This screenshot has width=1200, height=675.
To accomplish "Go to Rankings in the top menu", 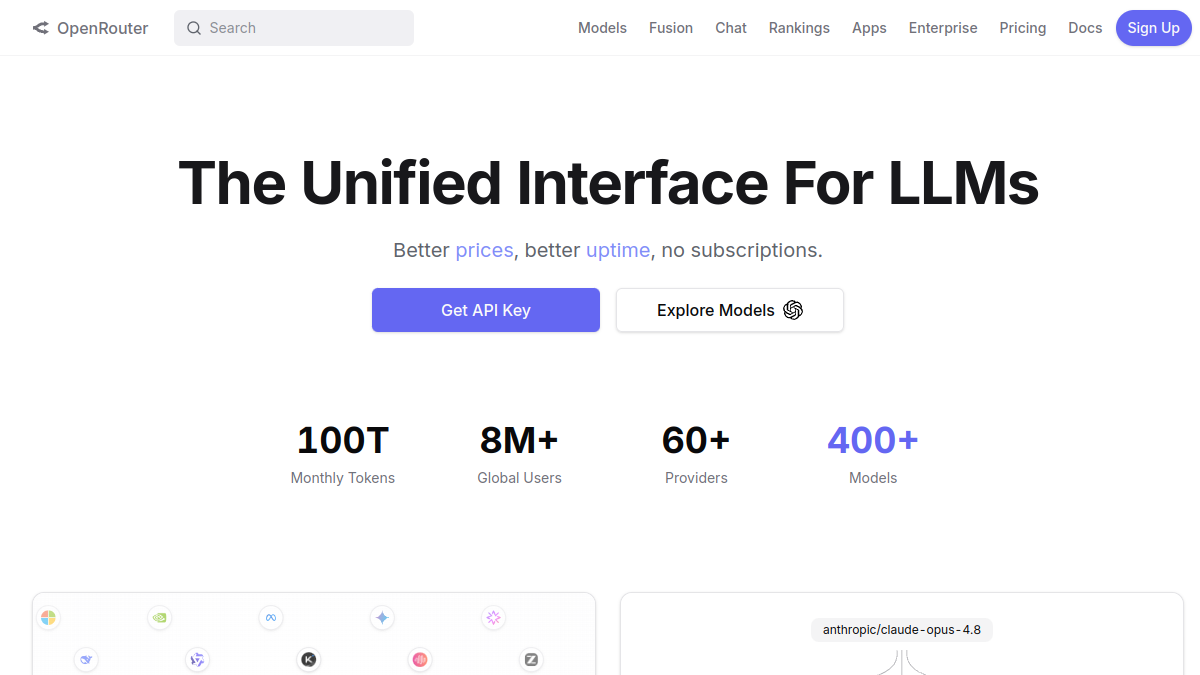I will (x=799, y=28).
